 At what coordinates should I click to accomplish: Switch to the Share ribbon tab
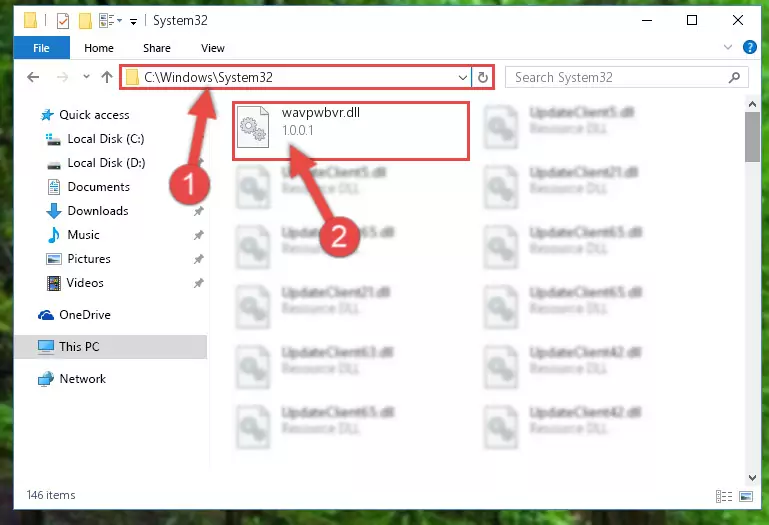coord(157,48)
